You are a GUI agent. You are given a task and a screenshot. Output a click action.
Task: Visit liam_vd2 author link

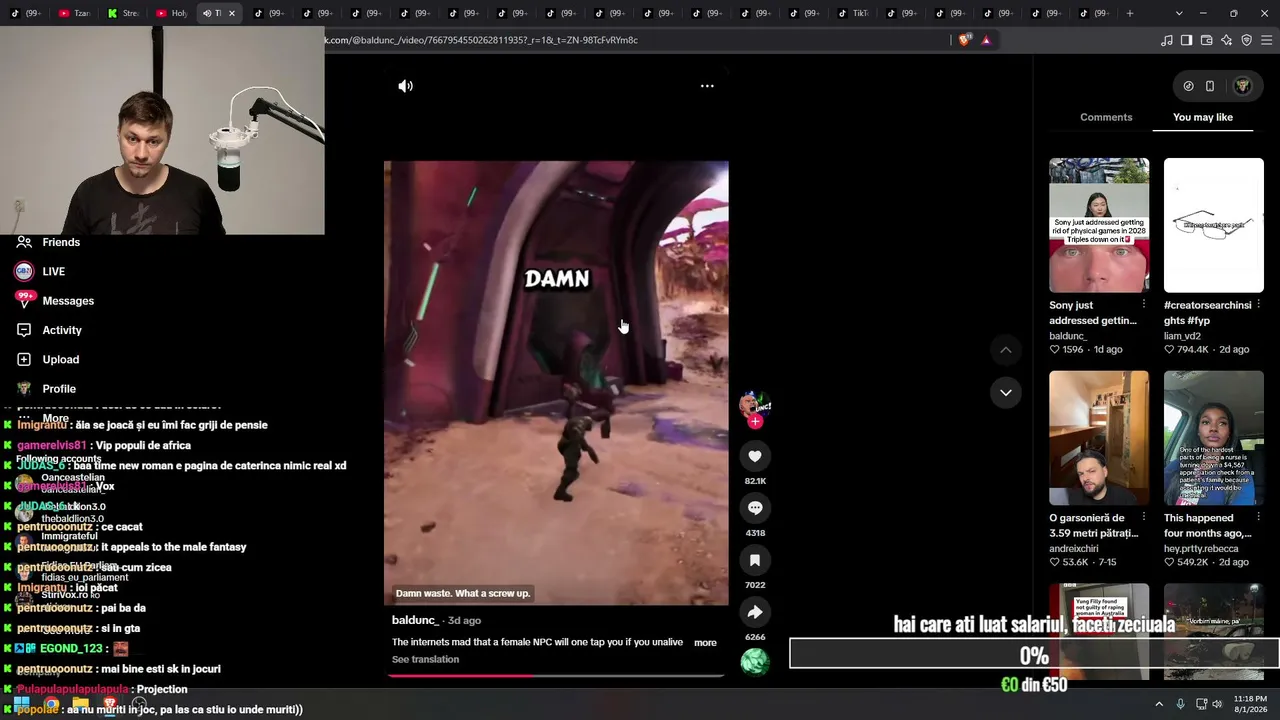coord(1182,336)
